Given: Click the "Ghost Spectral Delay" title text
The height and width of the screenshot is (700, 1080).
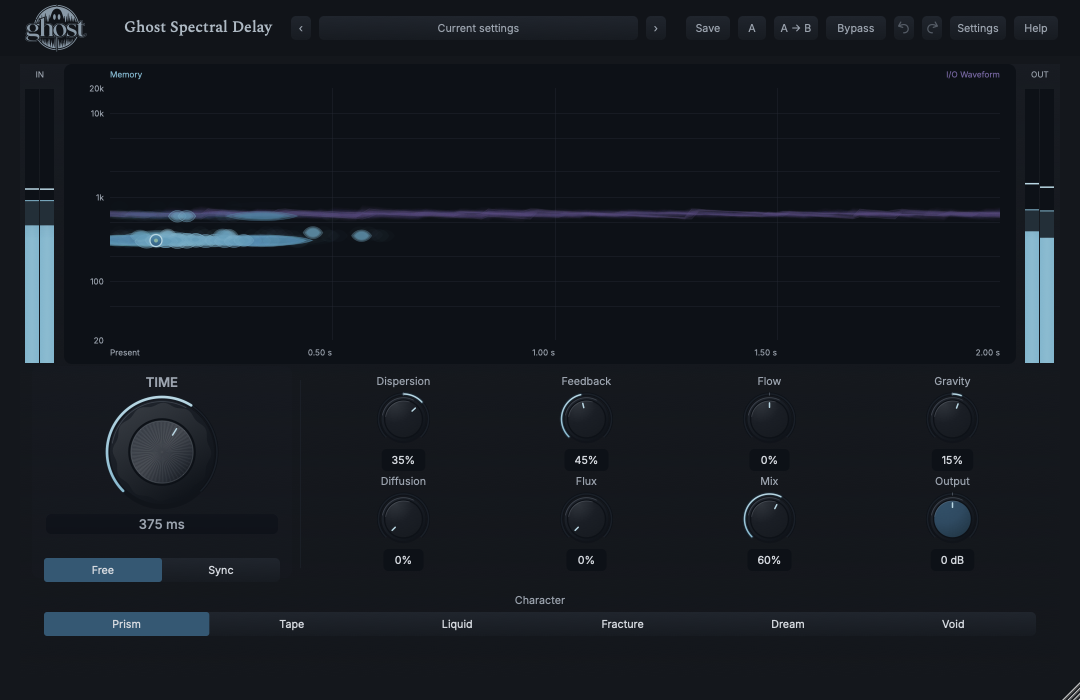Looking at the screenshot, I should tap(198, 27).
